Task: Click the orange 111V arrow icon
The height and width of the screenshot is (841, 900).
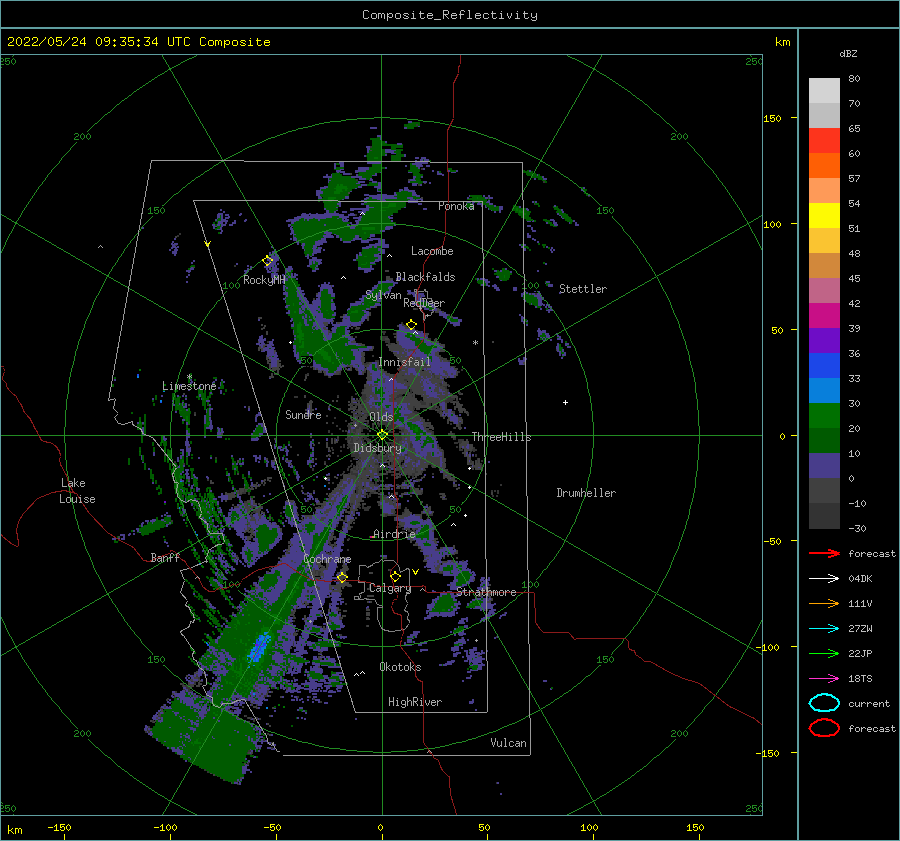Action: tap(824, 603)
